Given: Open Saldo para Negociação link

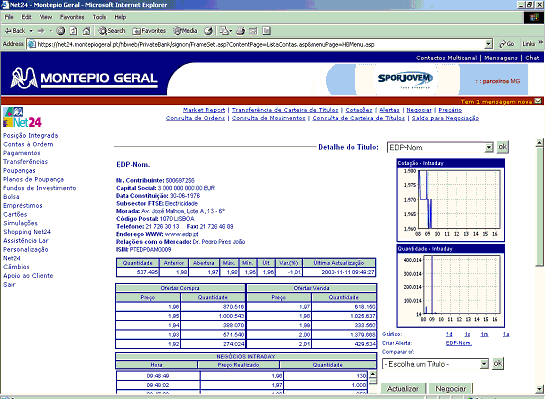Looking at the screenshot, I should coord(445,118).
